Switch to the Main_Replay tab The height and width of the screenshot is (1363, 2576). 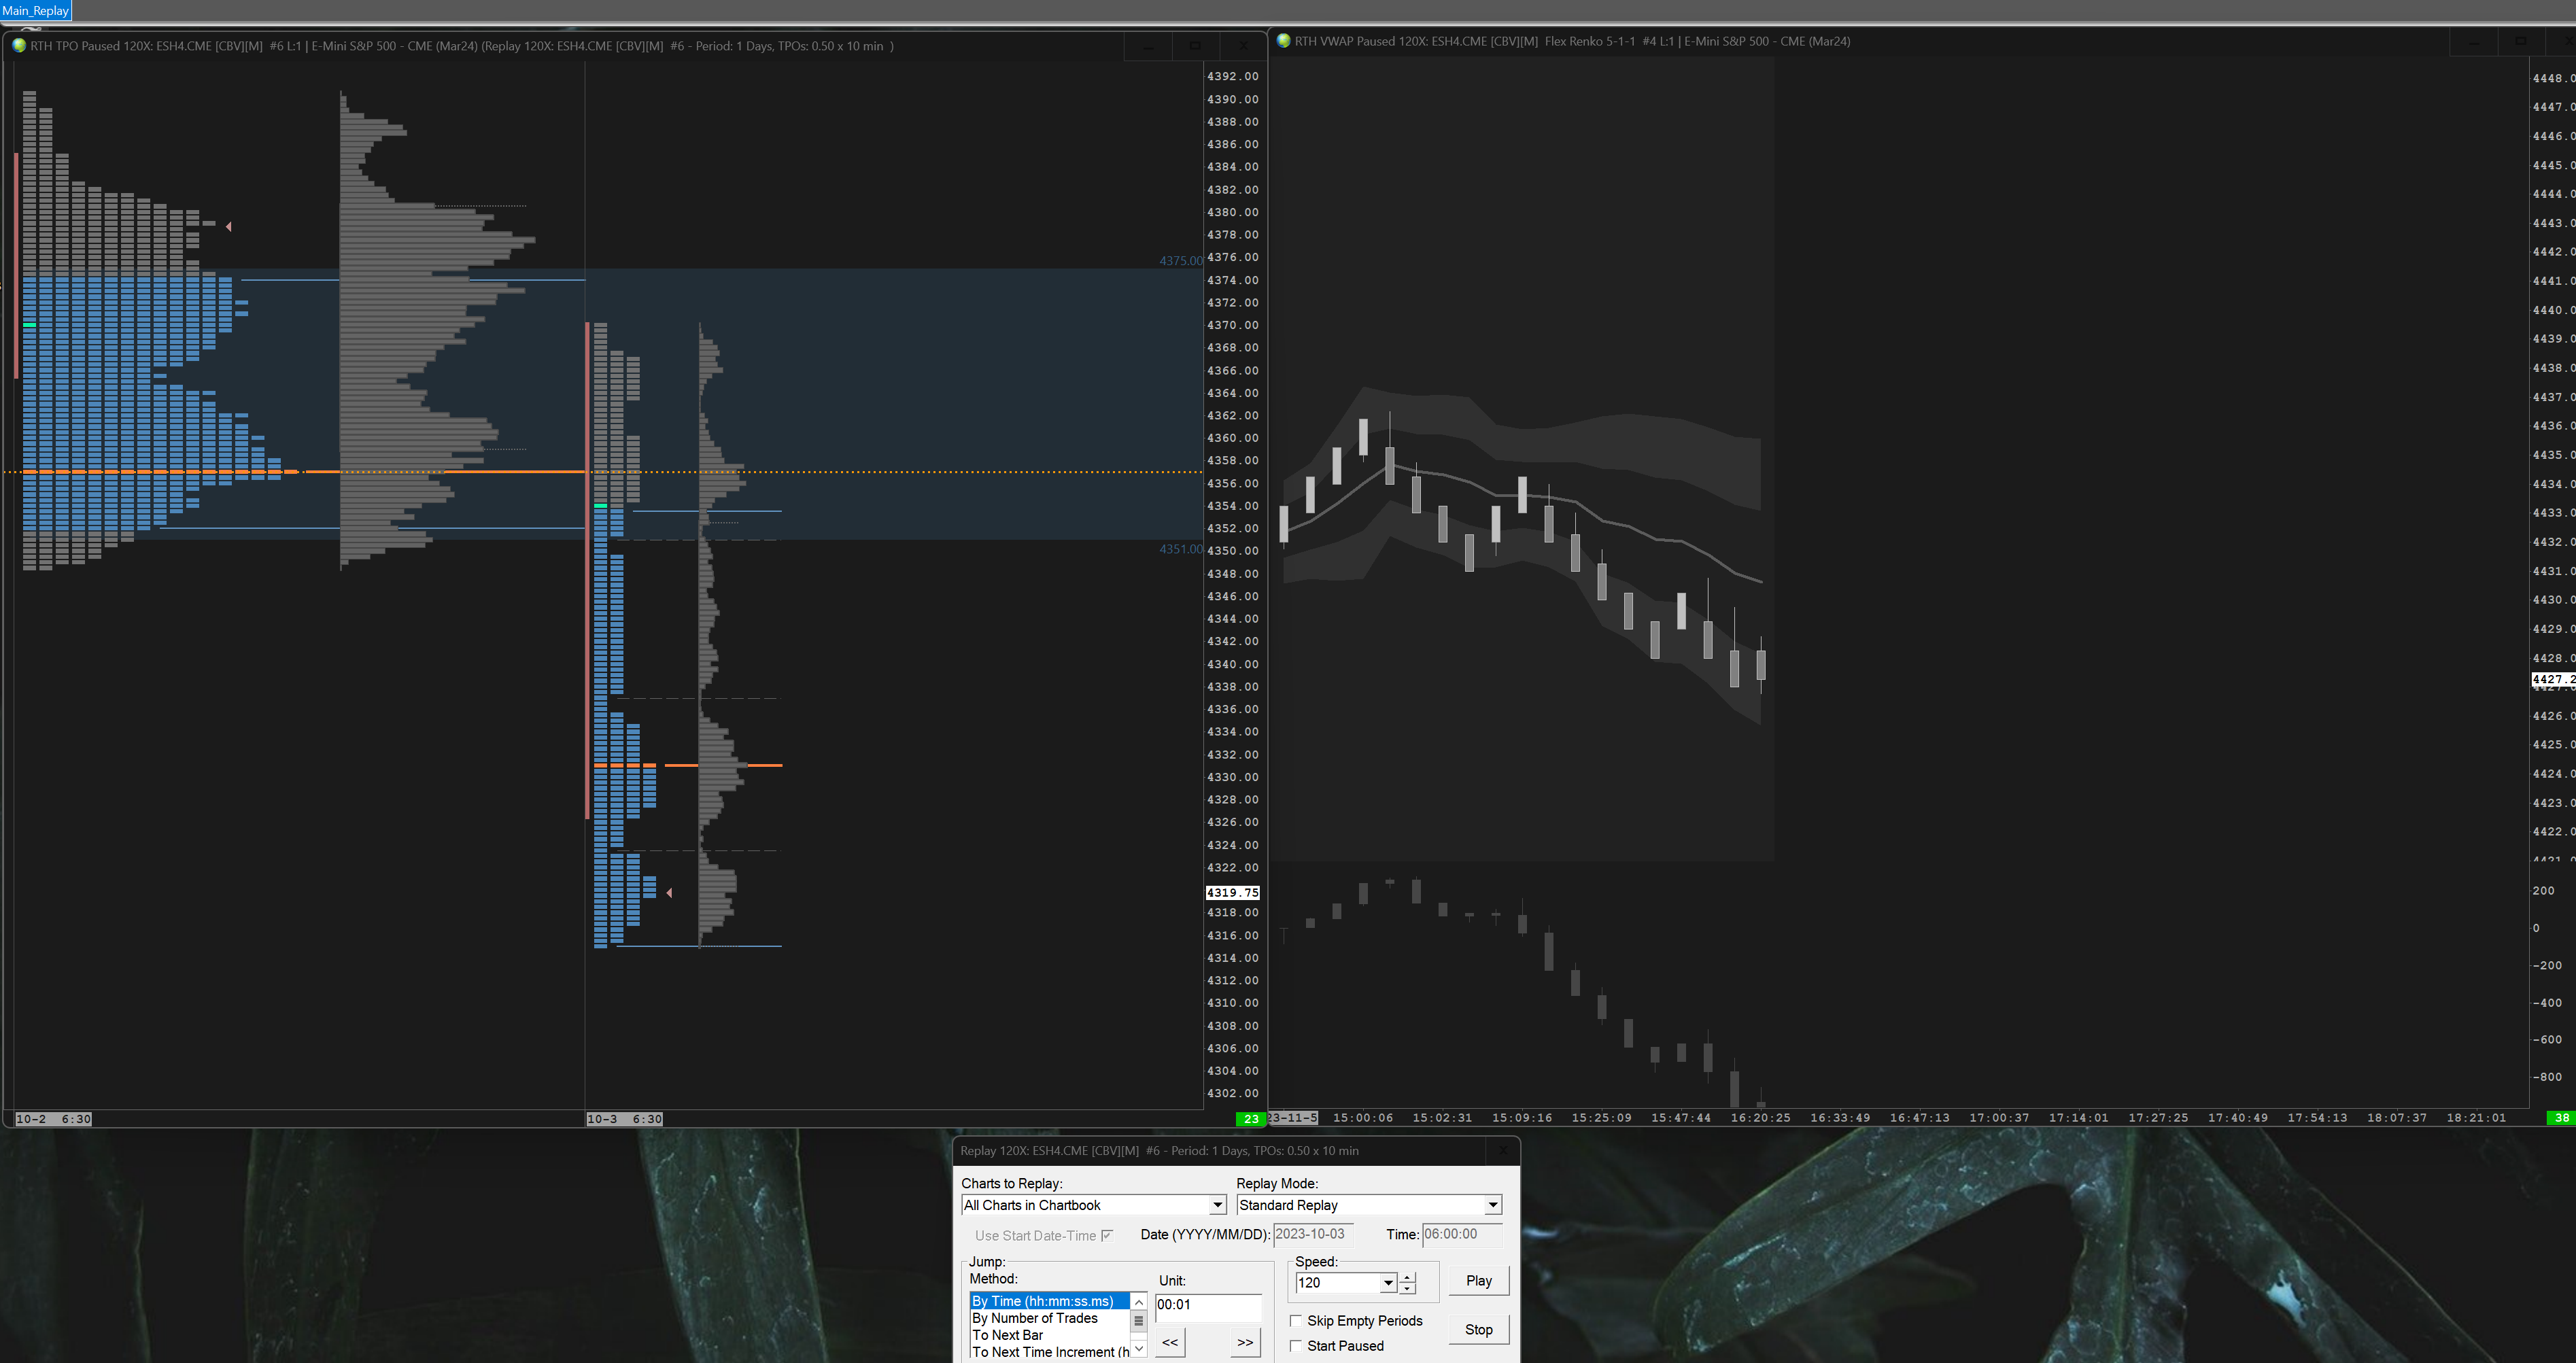click(x=36, y=10)
